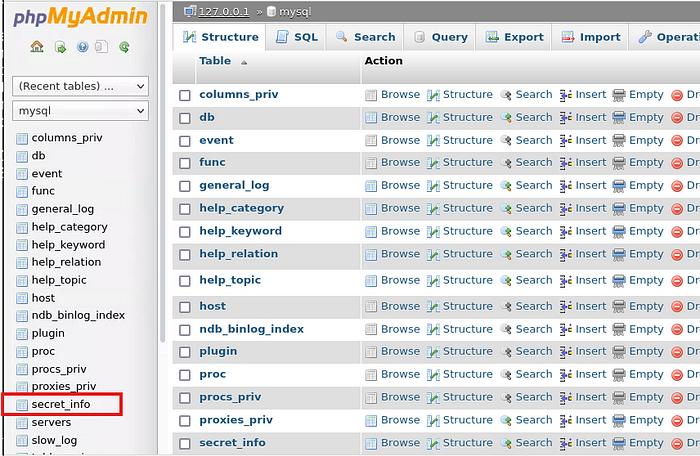Open the blue help documentation icon
The image size is (700, 456).
(x=83, y=46)
